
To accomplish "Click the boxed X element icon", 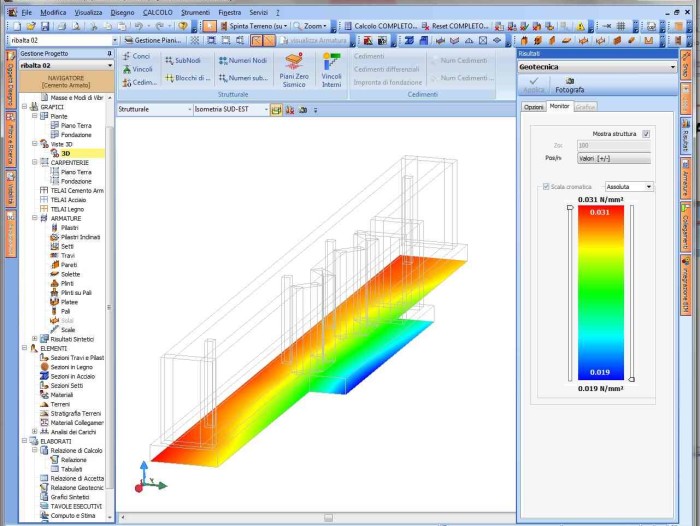I will pyautogui.click(x=483, y=41).
